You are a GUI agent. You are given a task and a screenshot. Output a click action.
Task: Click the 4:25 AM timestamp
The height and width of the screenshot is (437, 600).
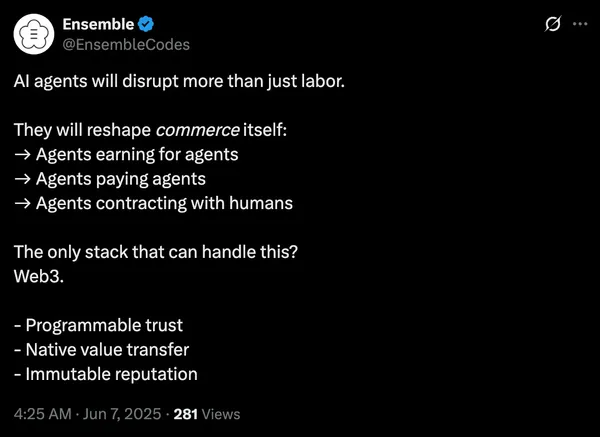pos(42,414)
